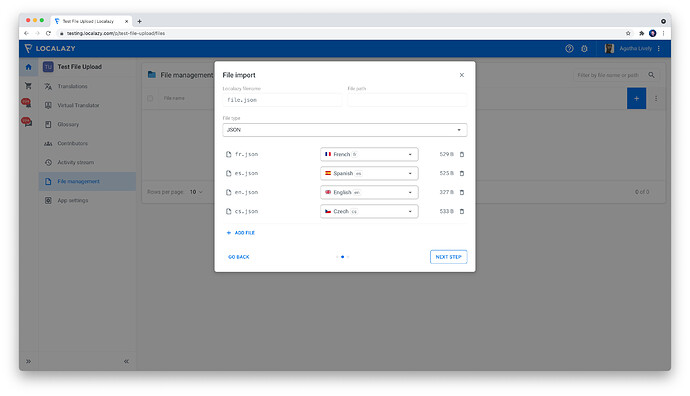Open the browser extensions puzzle icon
The height and width of the screenshot is (396, 690).
642,33
